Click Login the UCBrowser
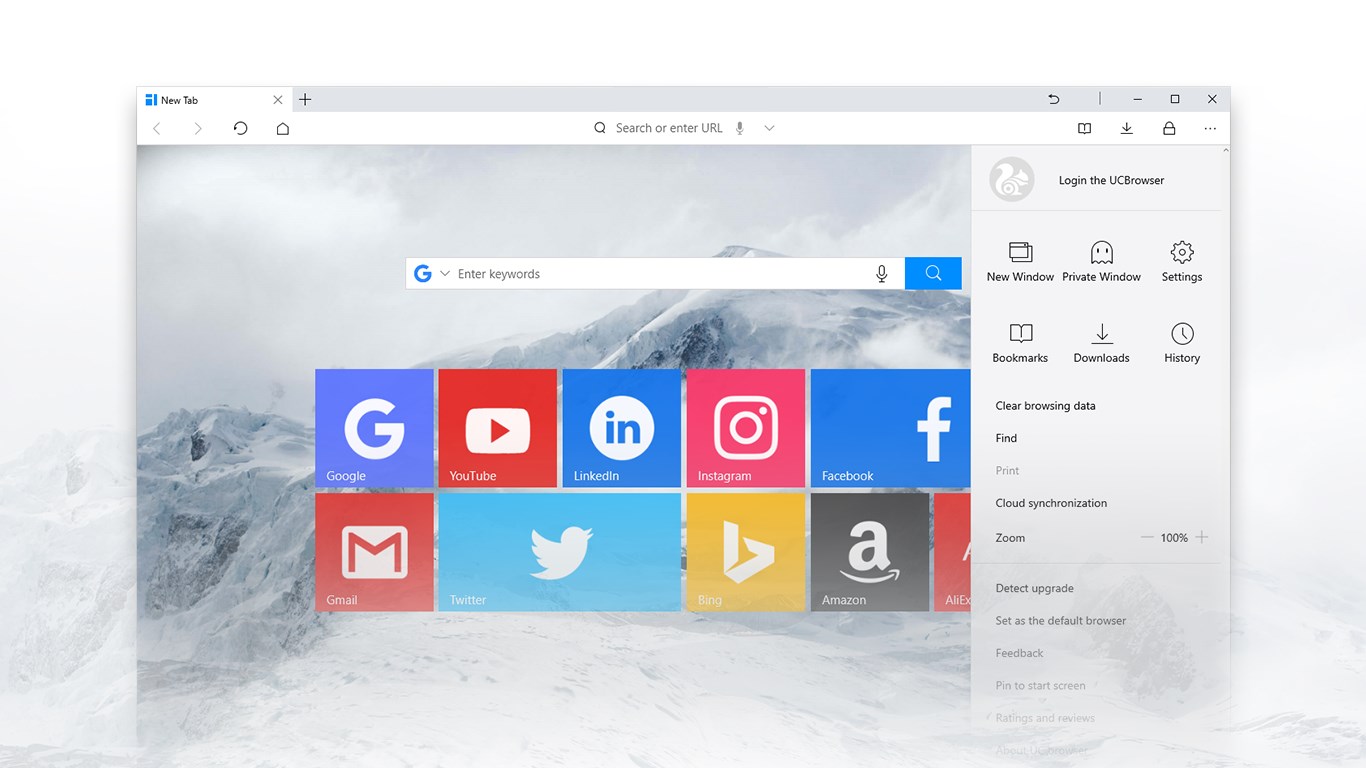This screenshot has height=768, width=1366. (x=1111, y=180)
